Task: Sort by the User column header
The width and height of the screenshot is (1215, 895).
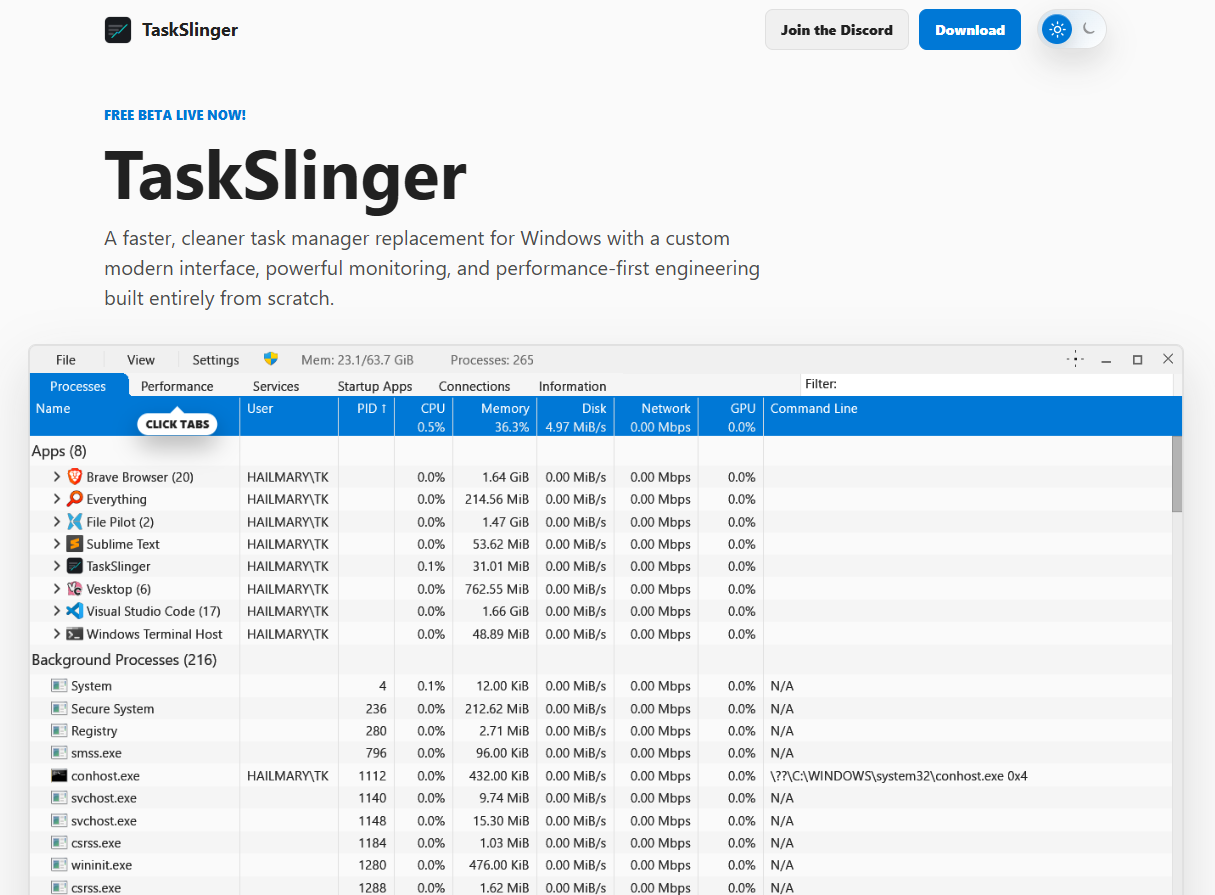Action: (289, 416)
